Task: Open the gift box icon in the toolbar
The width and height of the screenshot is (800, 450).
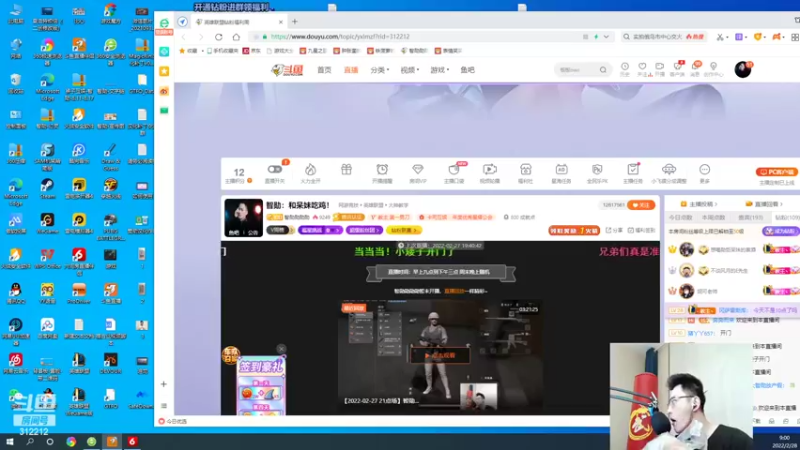Action: pyautogui.click(x=346, y=170)
